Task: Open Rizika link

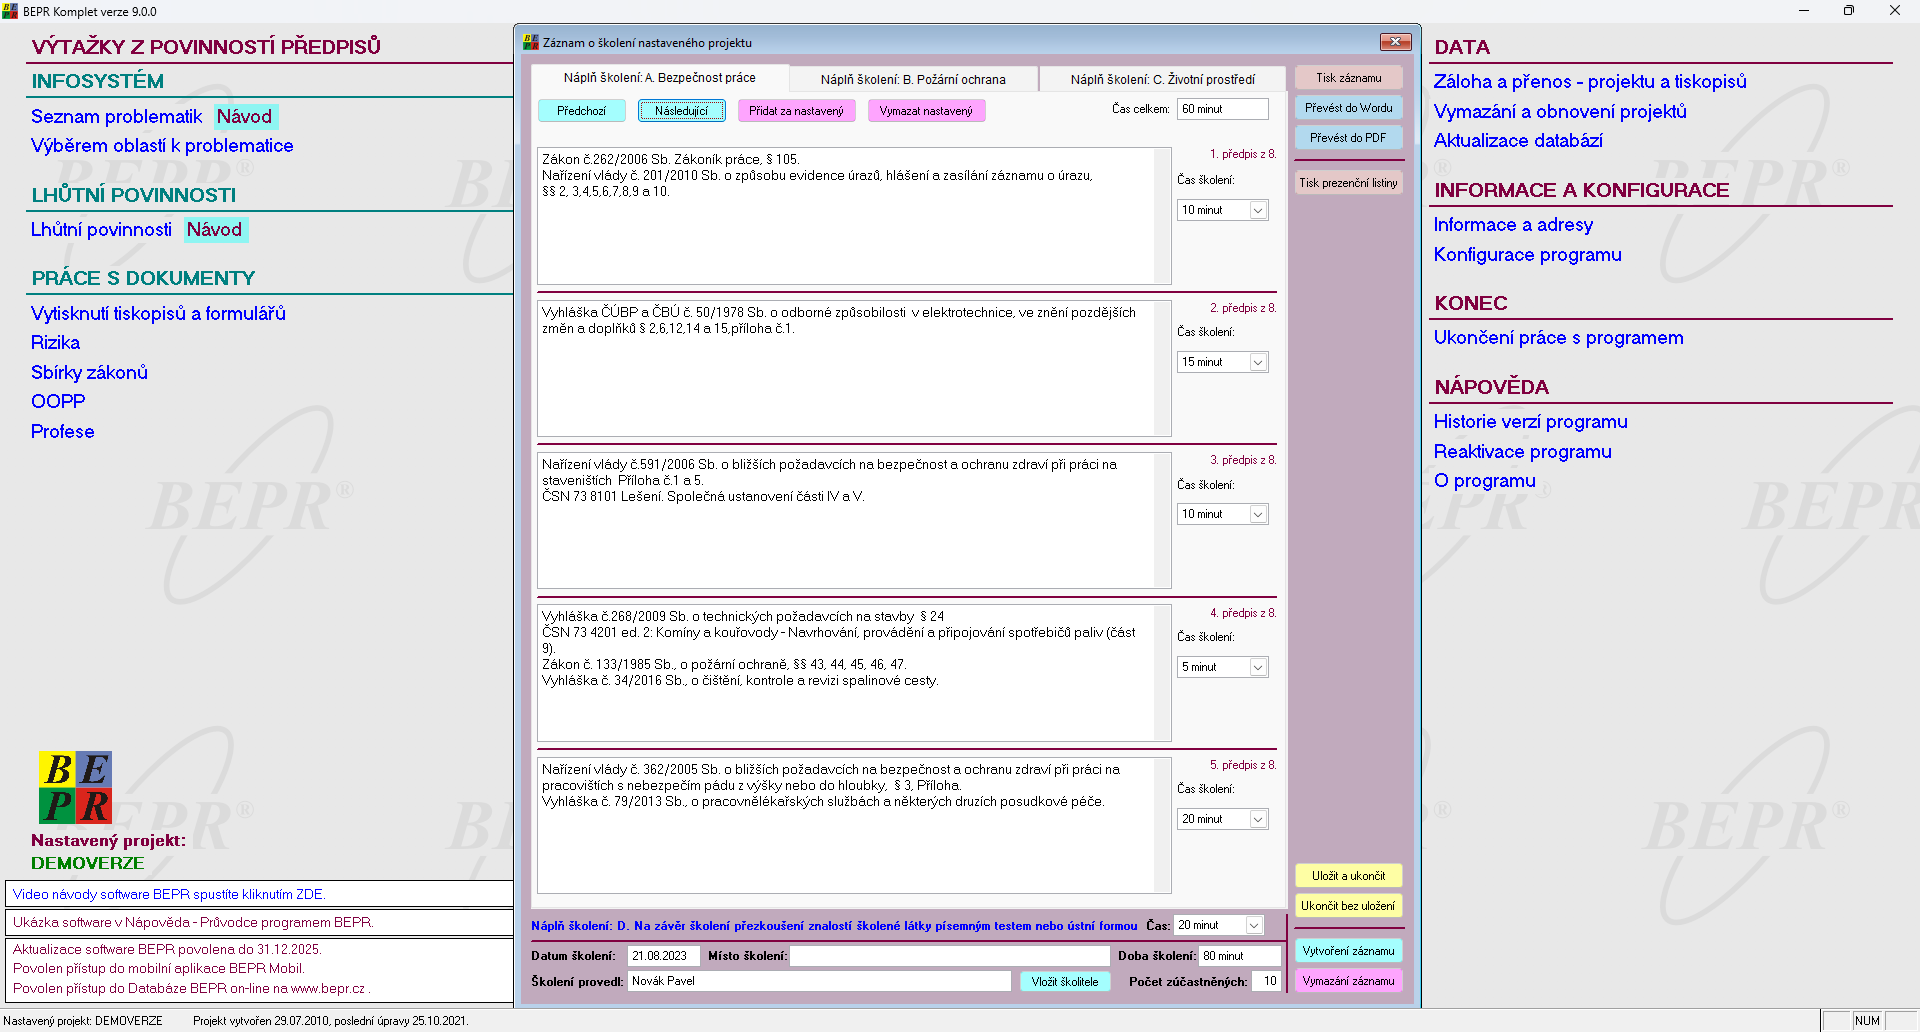Action: click(55, 343)
